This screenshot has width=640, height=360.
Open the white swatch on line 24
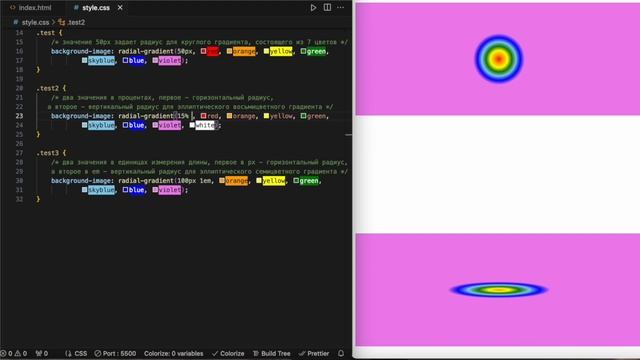click(x=192, y=125)
